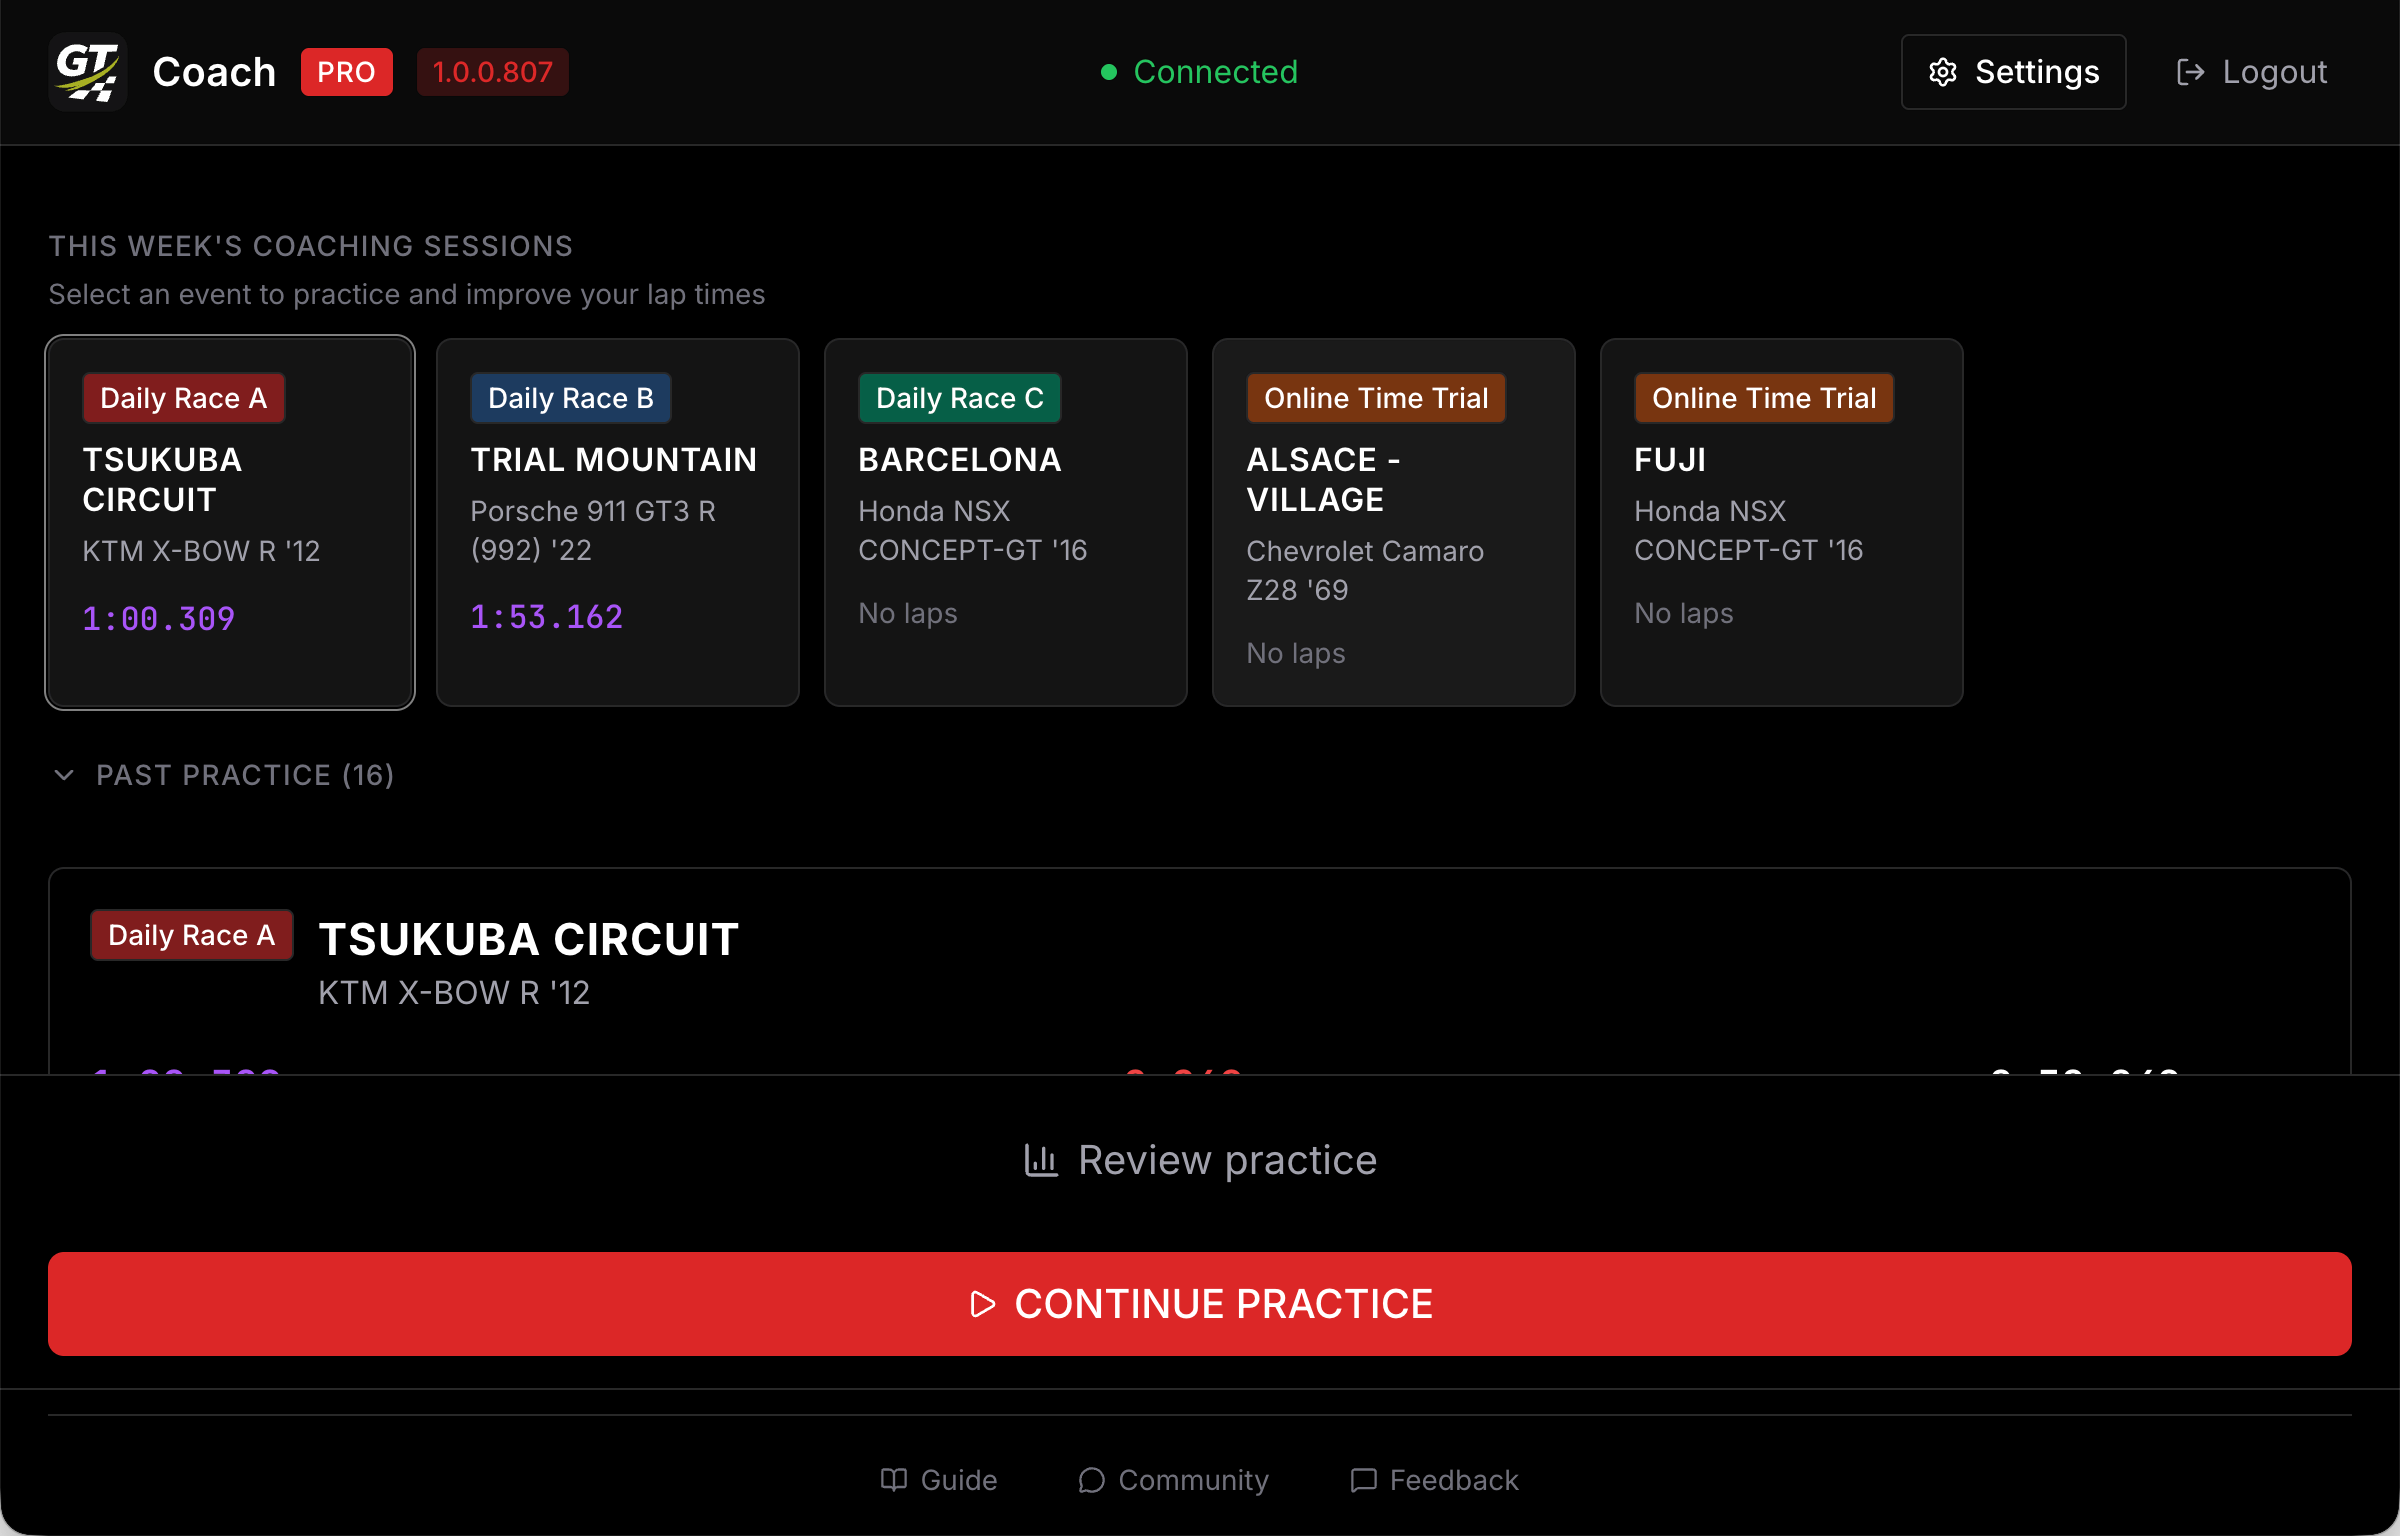2400x1536 pixels.
Task: Select the Daily Race B Trial Mountain card
Action: [618, 522]
